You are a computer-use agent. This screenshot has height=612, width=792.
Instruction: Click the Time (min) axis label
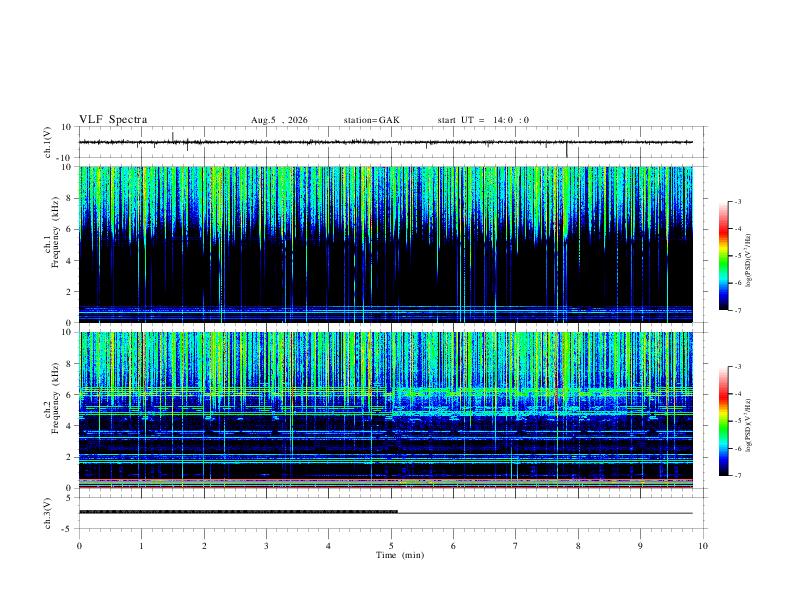coord(400,555)
